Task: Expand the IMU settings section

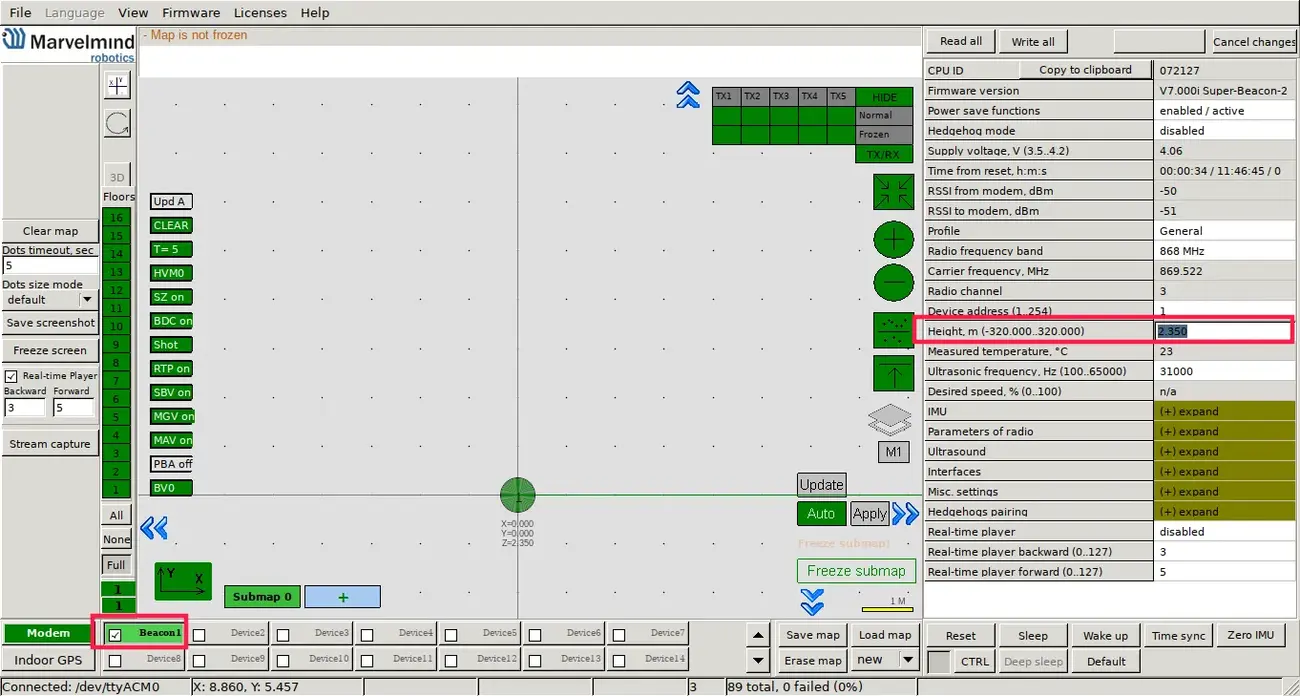Action: point(1224,411)
